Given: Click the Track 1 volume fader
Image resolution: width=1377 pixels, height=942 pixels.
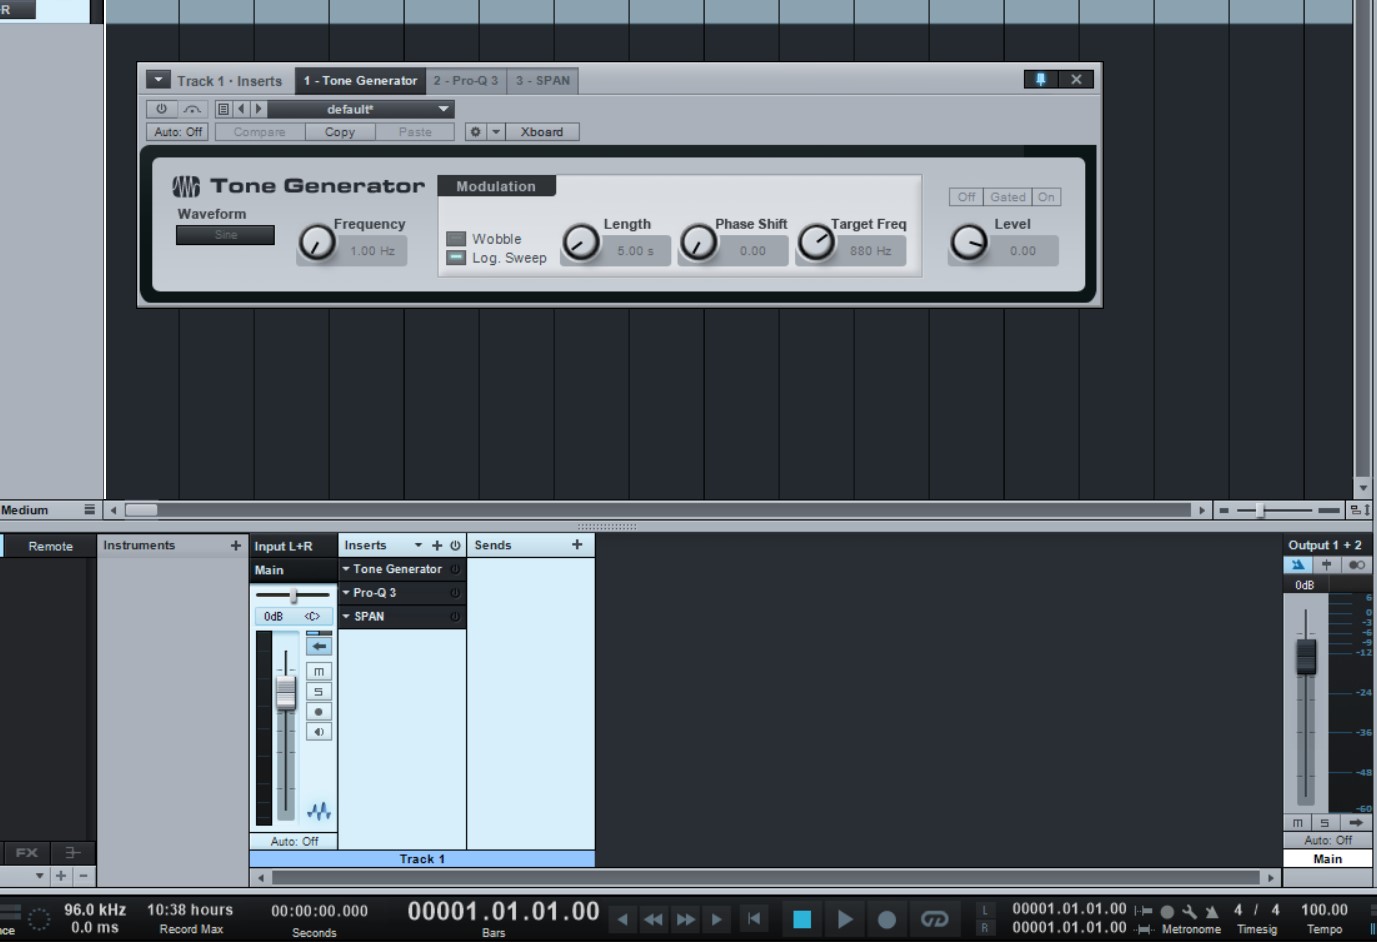Looking at the screenshot, I should point(286,692).
